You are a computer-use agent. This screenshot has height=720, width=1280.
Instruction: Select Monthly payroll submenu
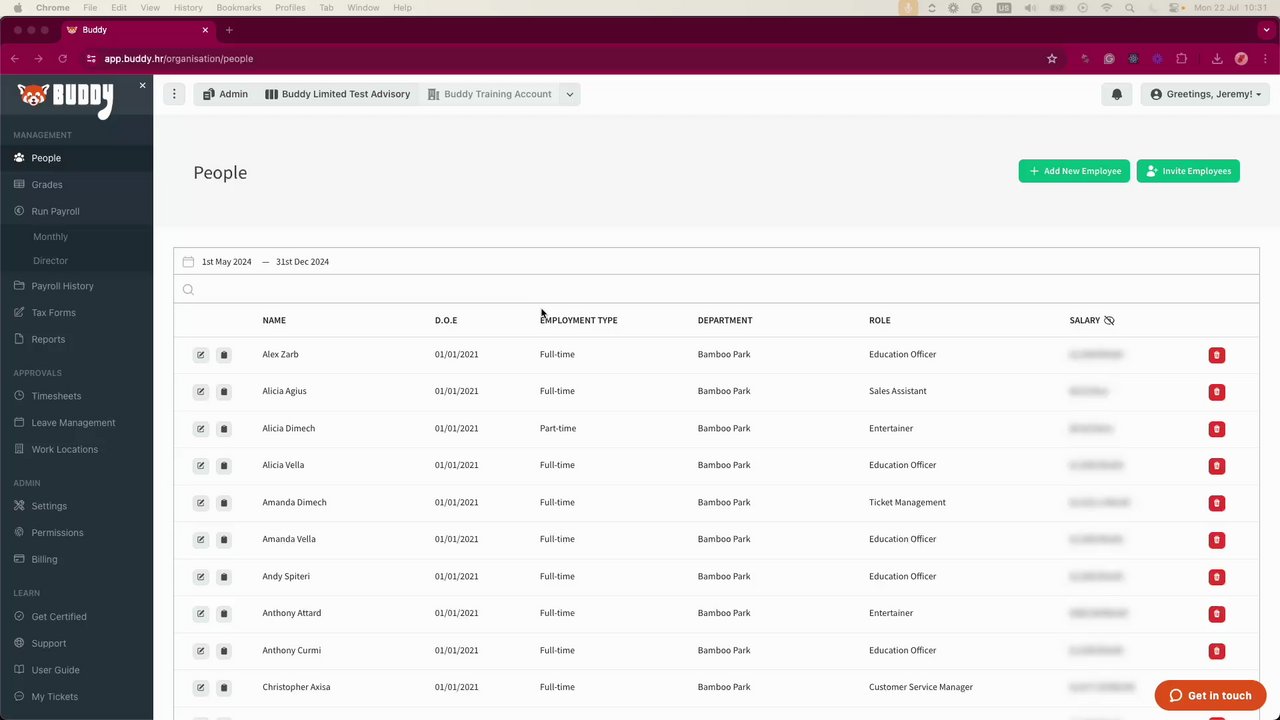51,237
